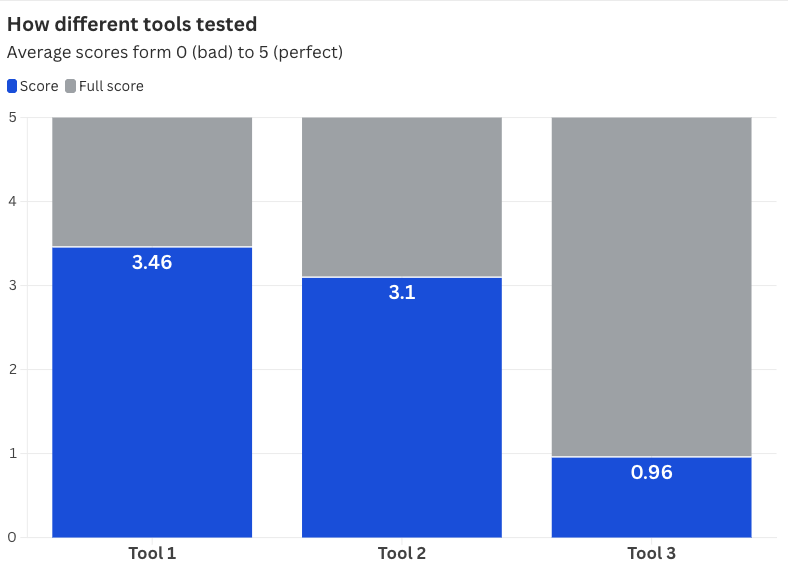Select the 'Score' legend label
The height and width of the screenshot is (575, 788).
click(39, 86)
